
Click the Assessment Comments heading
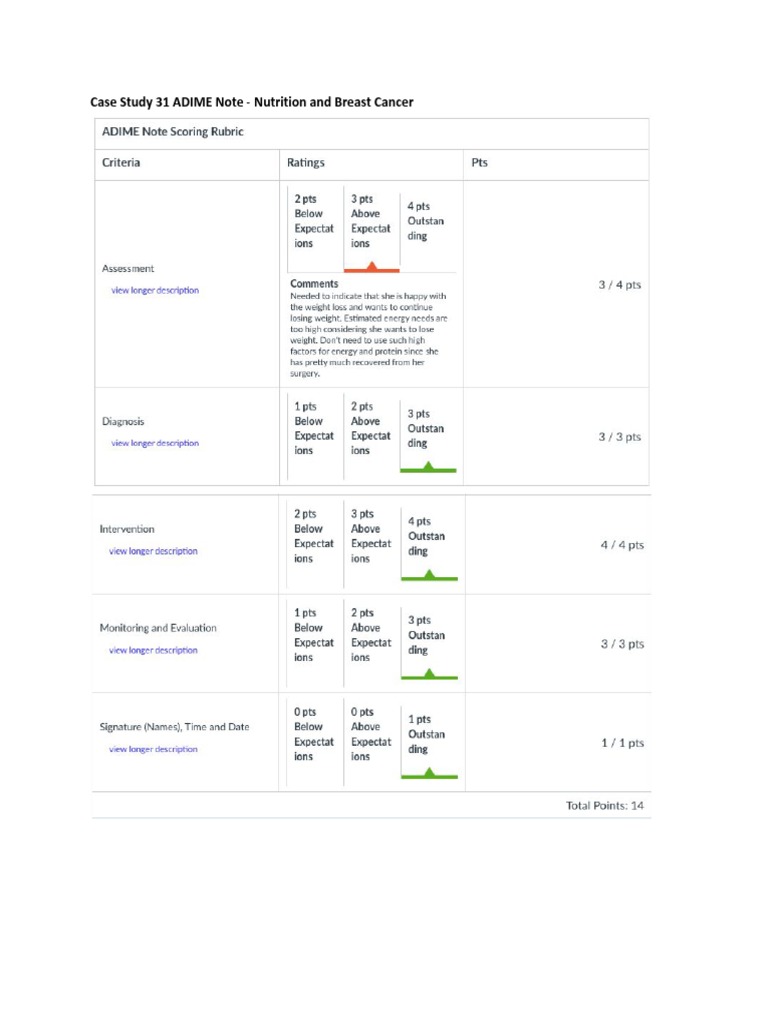[x=313, y=284]
